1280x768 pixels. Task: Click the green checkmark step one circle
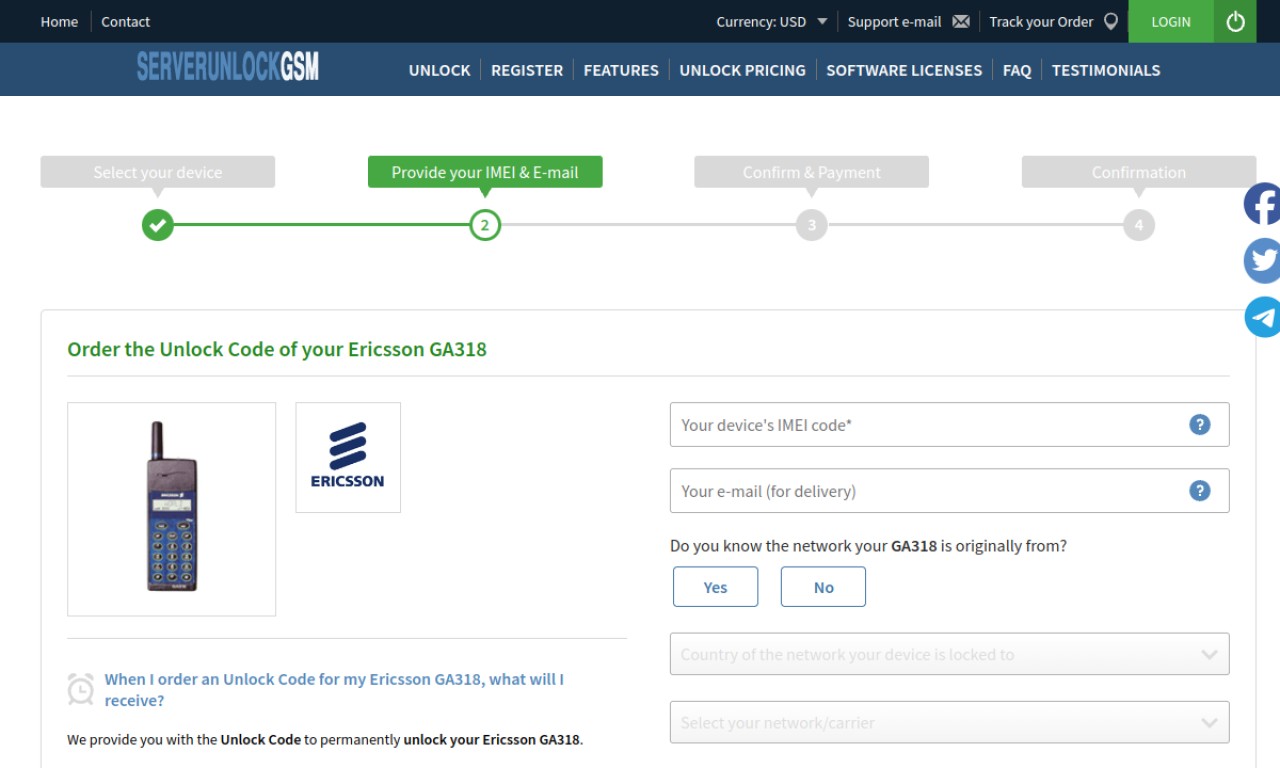158,225
